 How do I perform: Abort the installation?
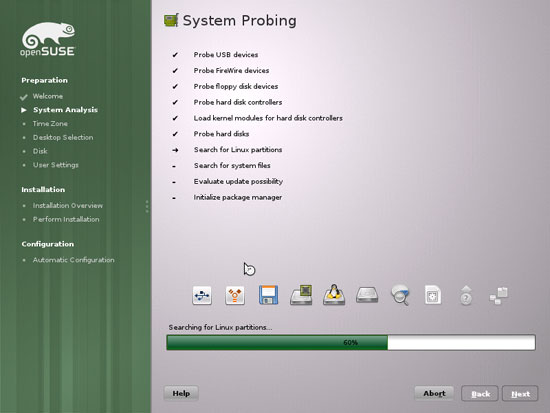[x=434, y=393]
